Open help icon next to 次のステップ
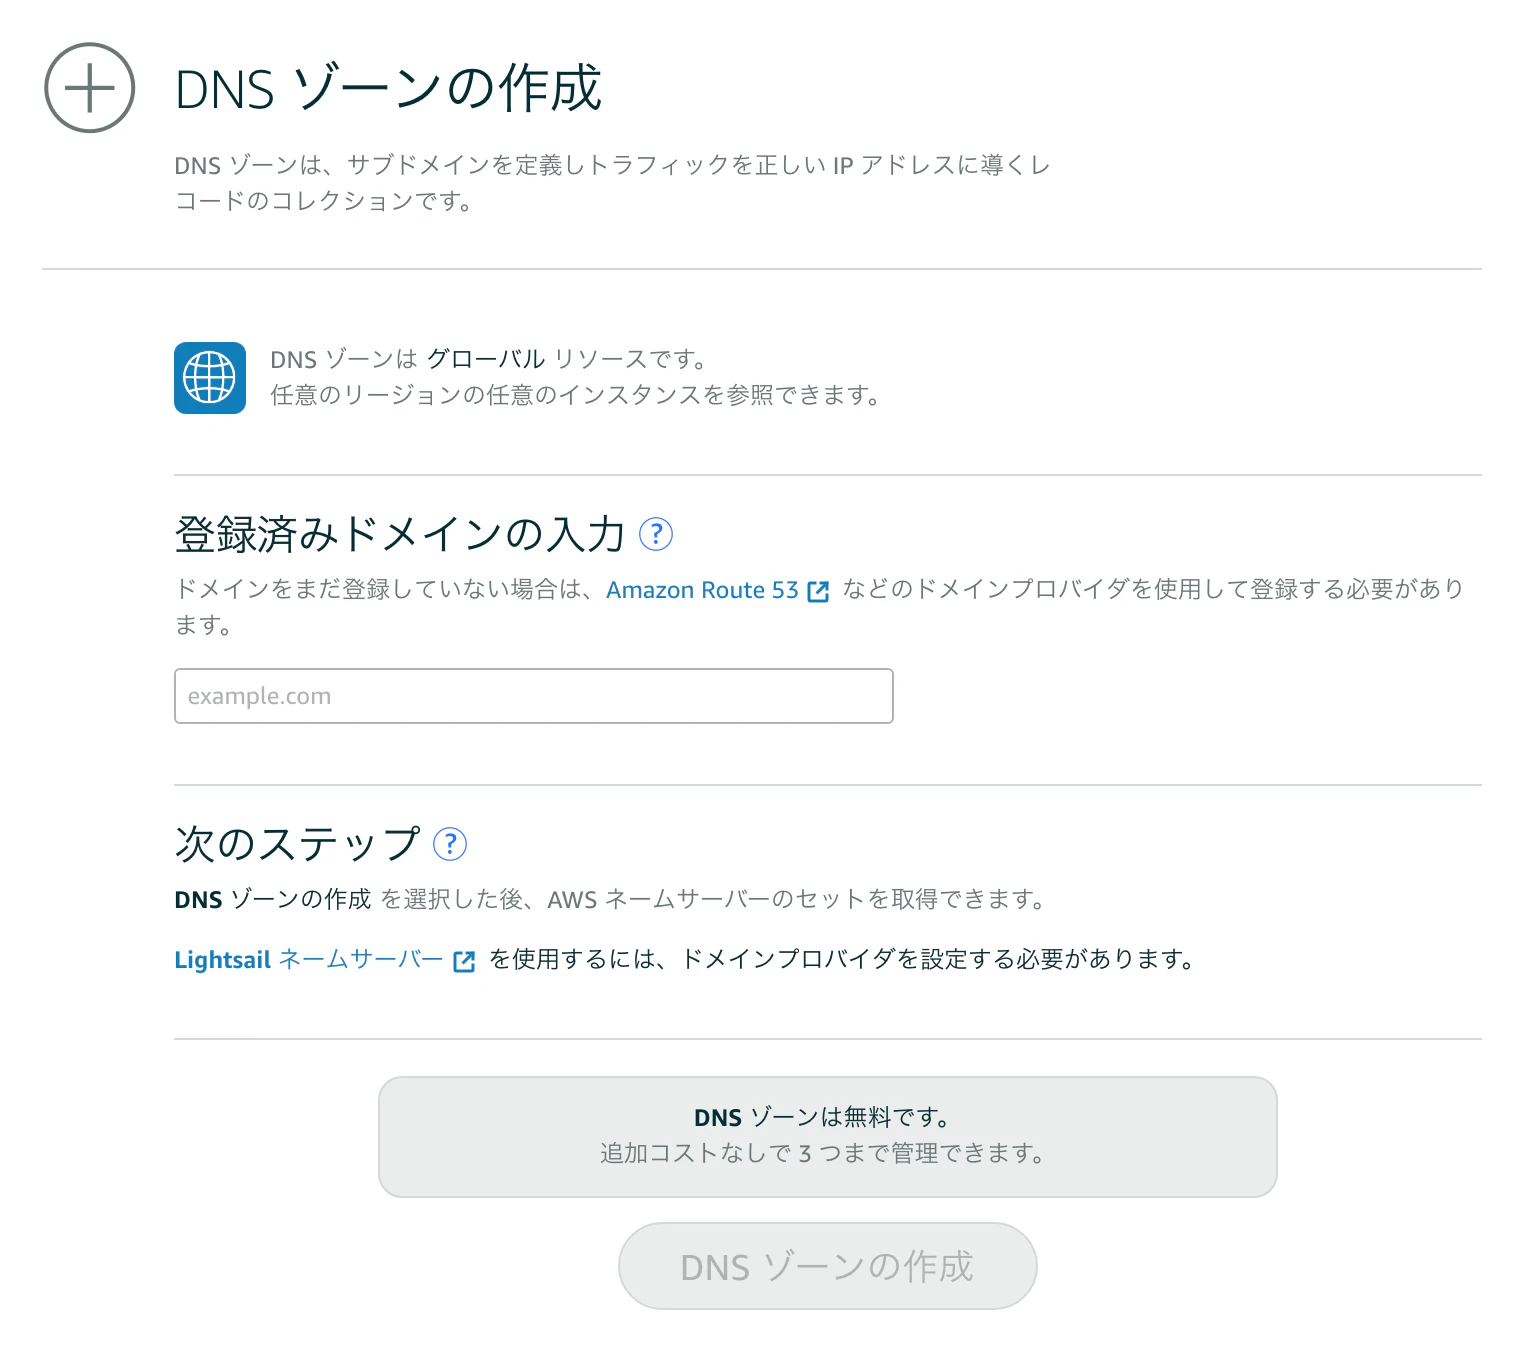Viewport: 1530px width, 1350px height. pos(450,844)
